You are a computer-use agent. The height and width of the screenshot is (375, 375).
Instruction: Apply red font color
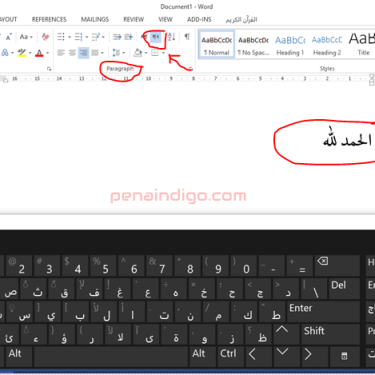click(x=39, y=53)
